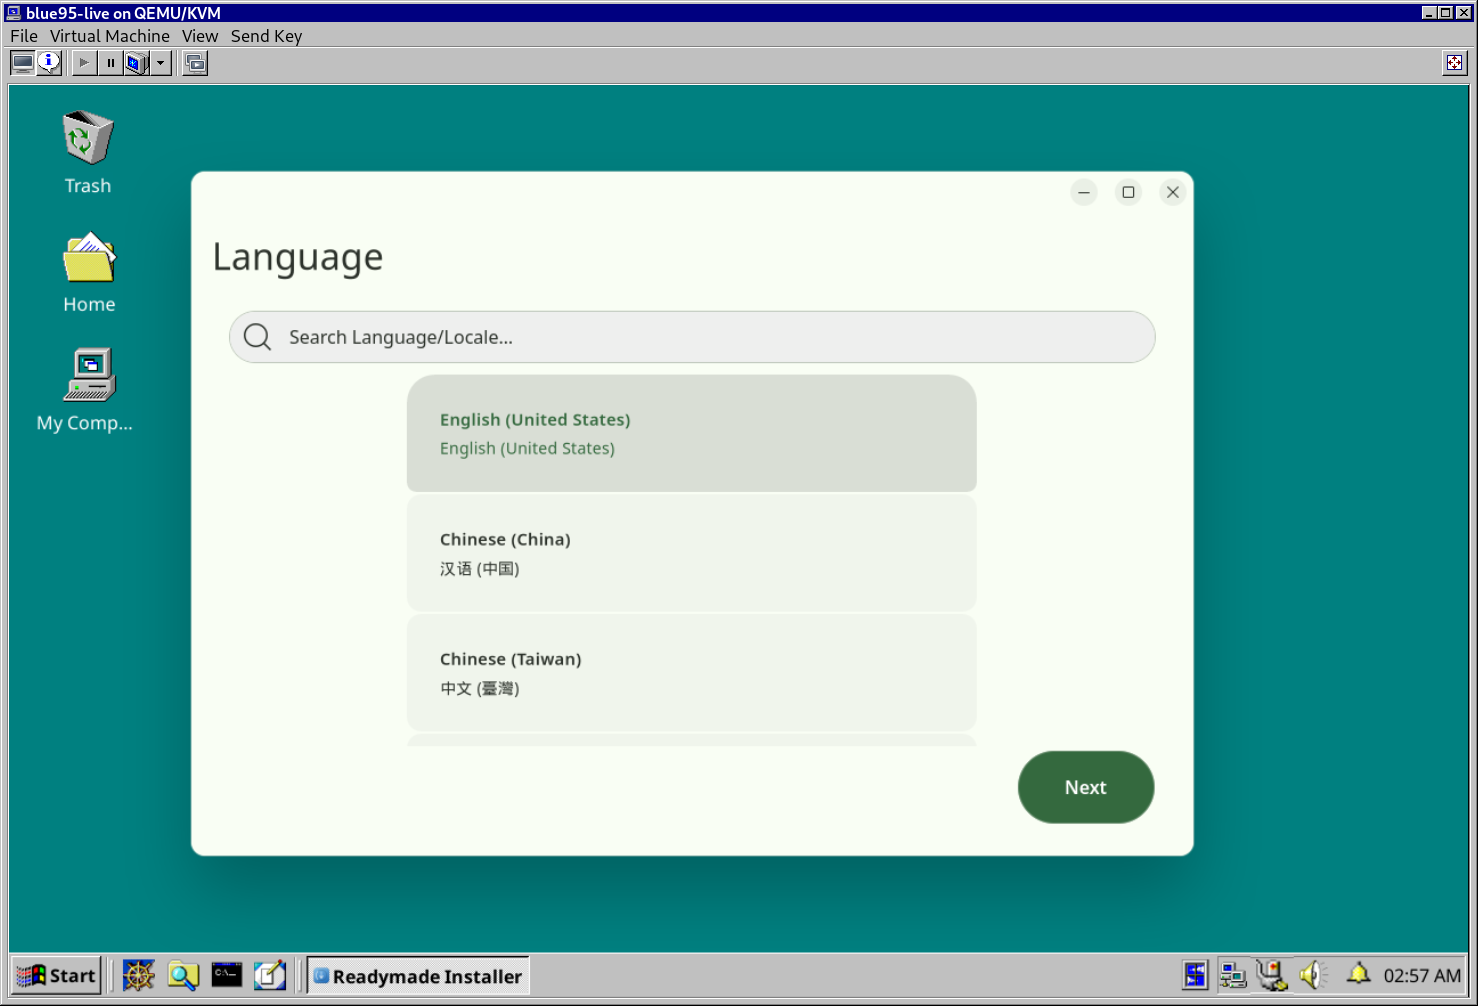The image size is (1478, 1006).
Task: Open the volume speaker tray icon
Action: click(x=1313, y=975)
